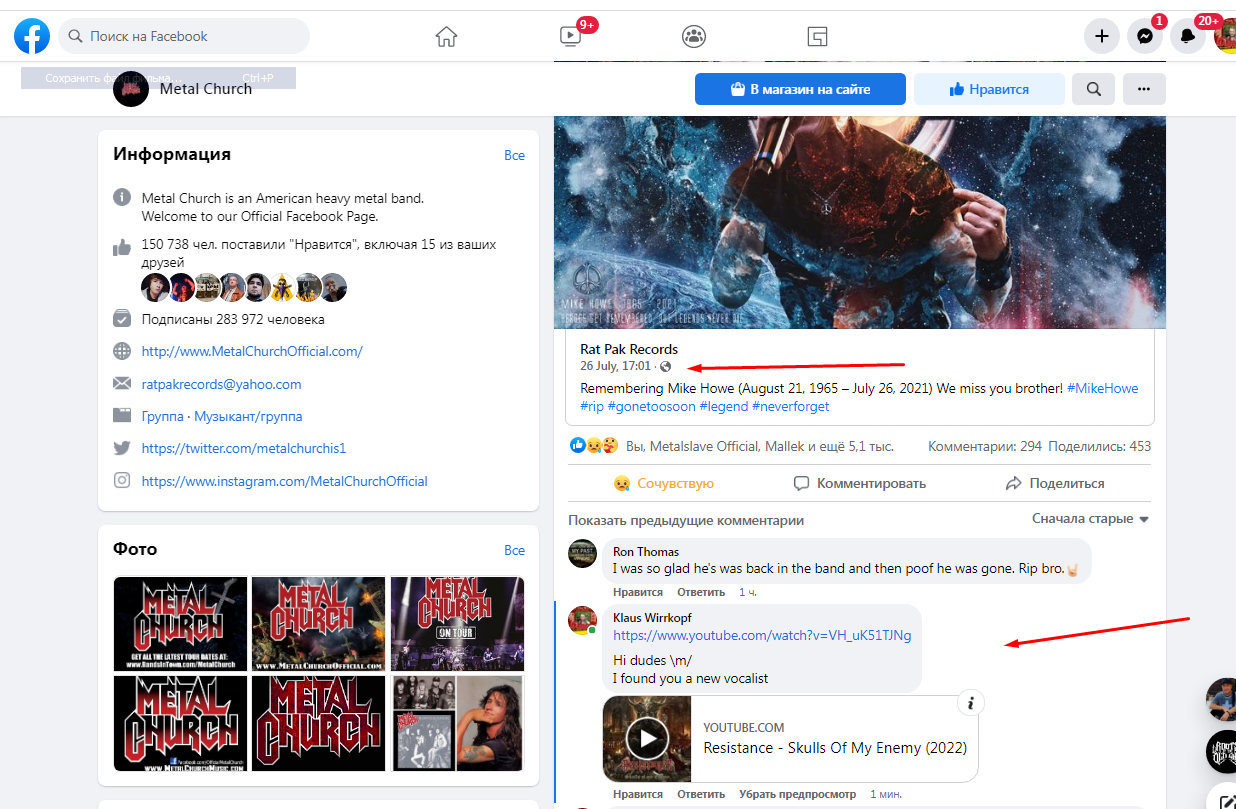Open the Instagram MetalChurchOfficial link

(284, 481)
